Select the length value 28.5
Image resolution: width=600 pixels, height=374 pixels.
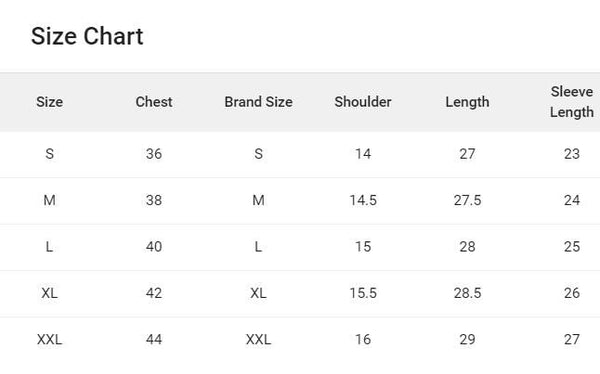pyautogui.click(x=467, y=293)
